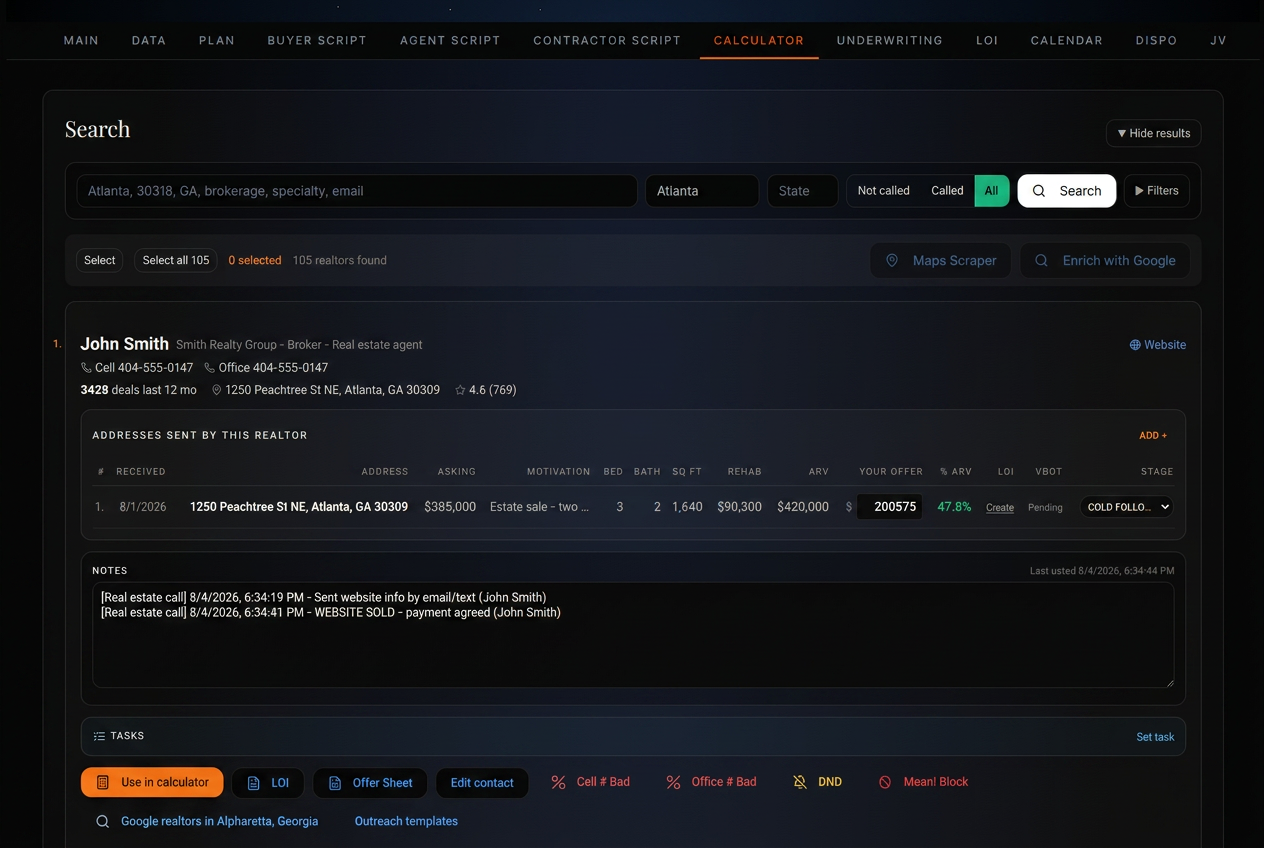The width and height of the screenshot is (1264, 848).
Task: Click magnifier icon in Enrich with Google
Action: [x=1041, y=260]
